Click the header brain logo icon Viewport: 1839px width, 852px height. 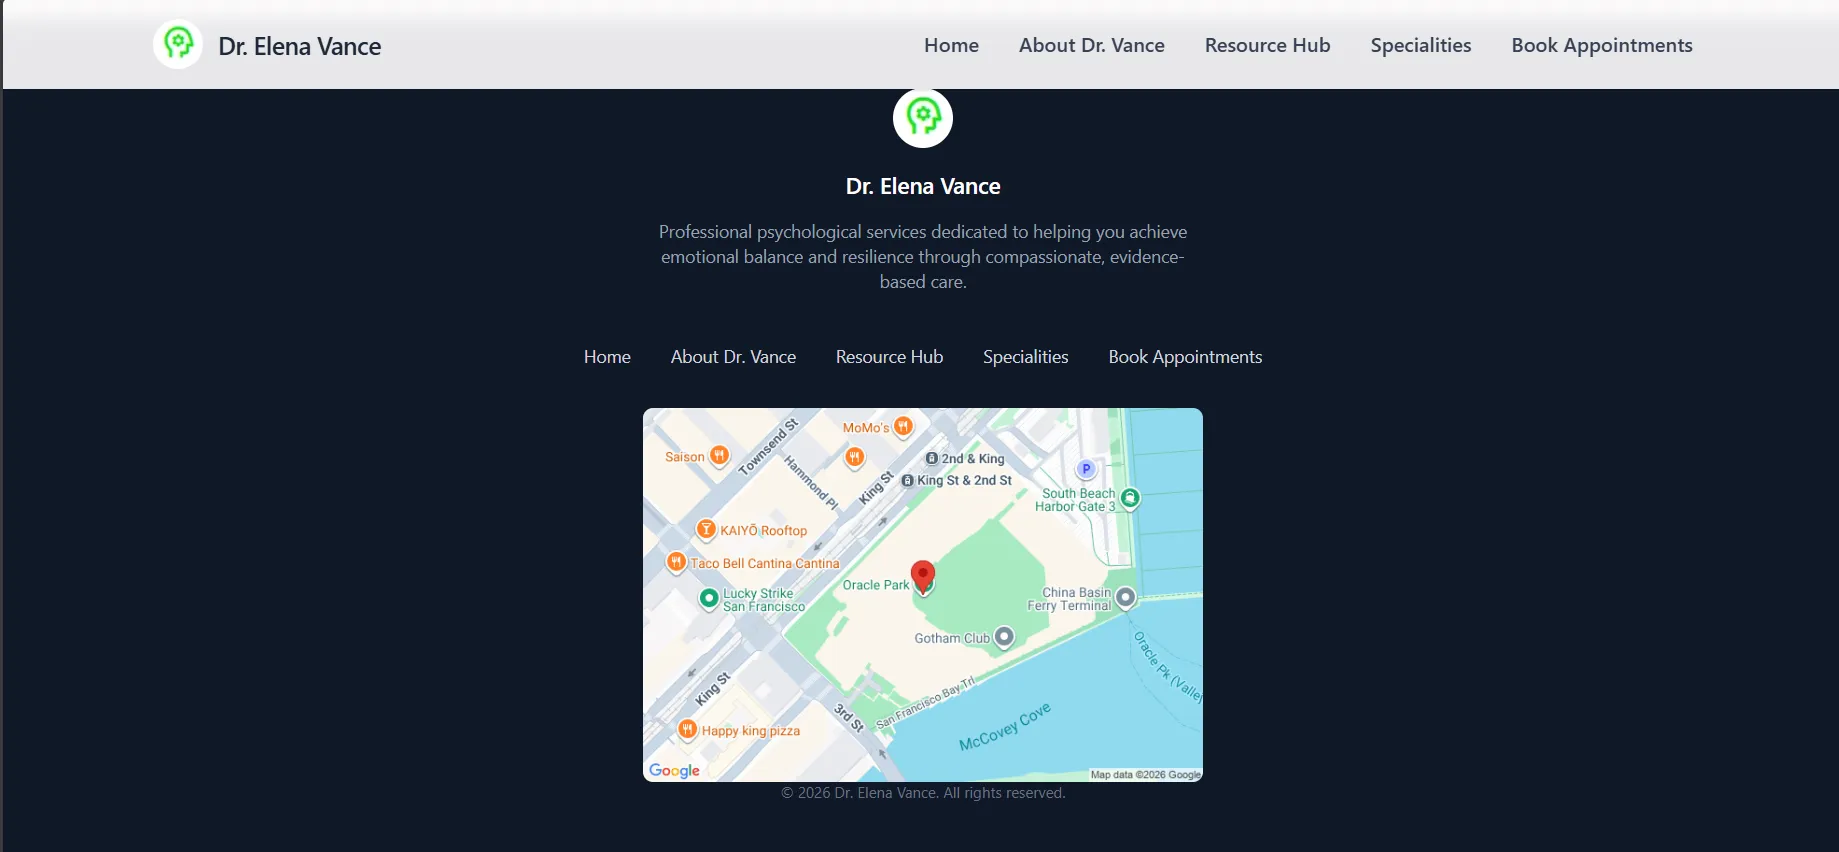pos(178,45)
